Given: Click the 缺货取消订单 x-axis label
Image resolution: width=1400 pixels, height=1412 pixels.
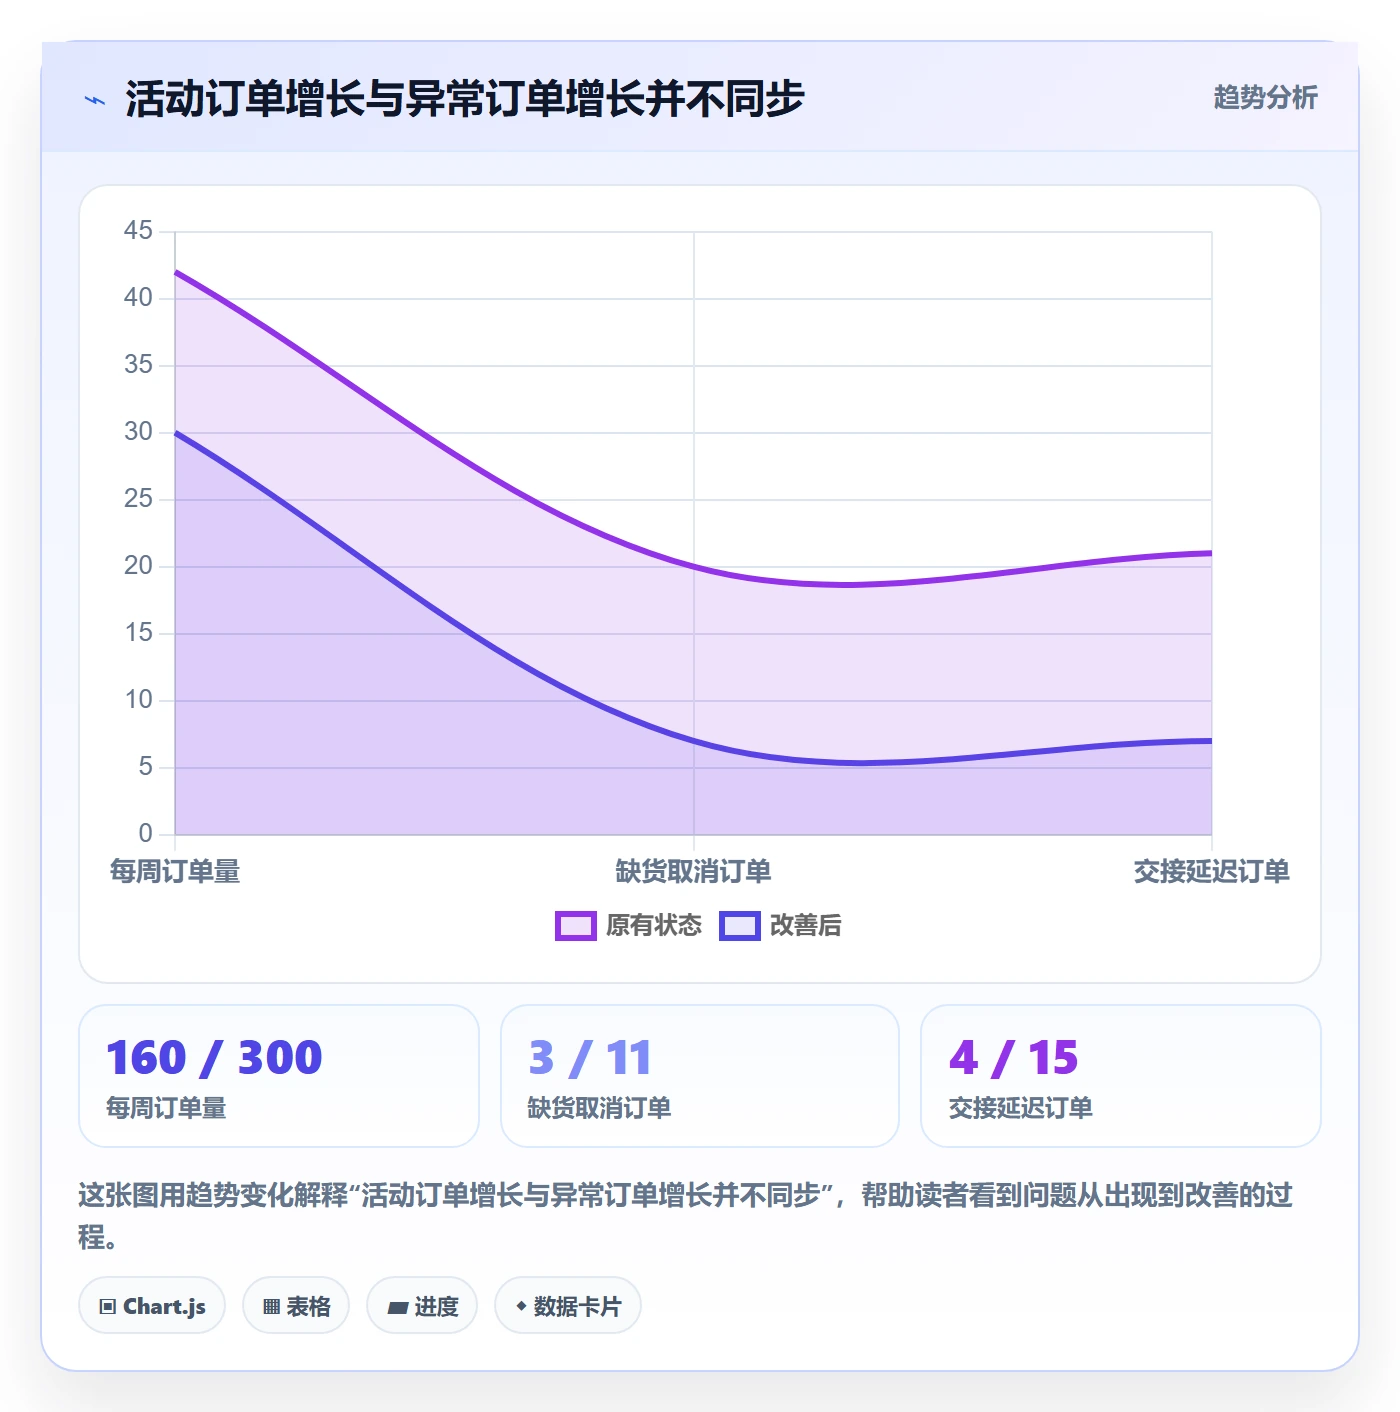Looking at the screenshot, I should click(x=693, y=871).
